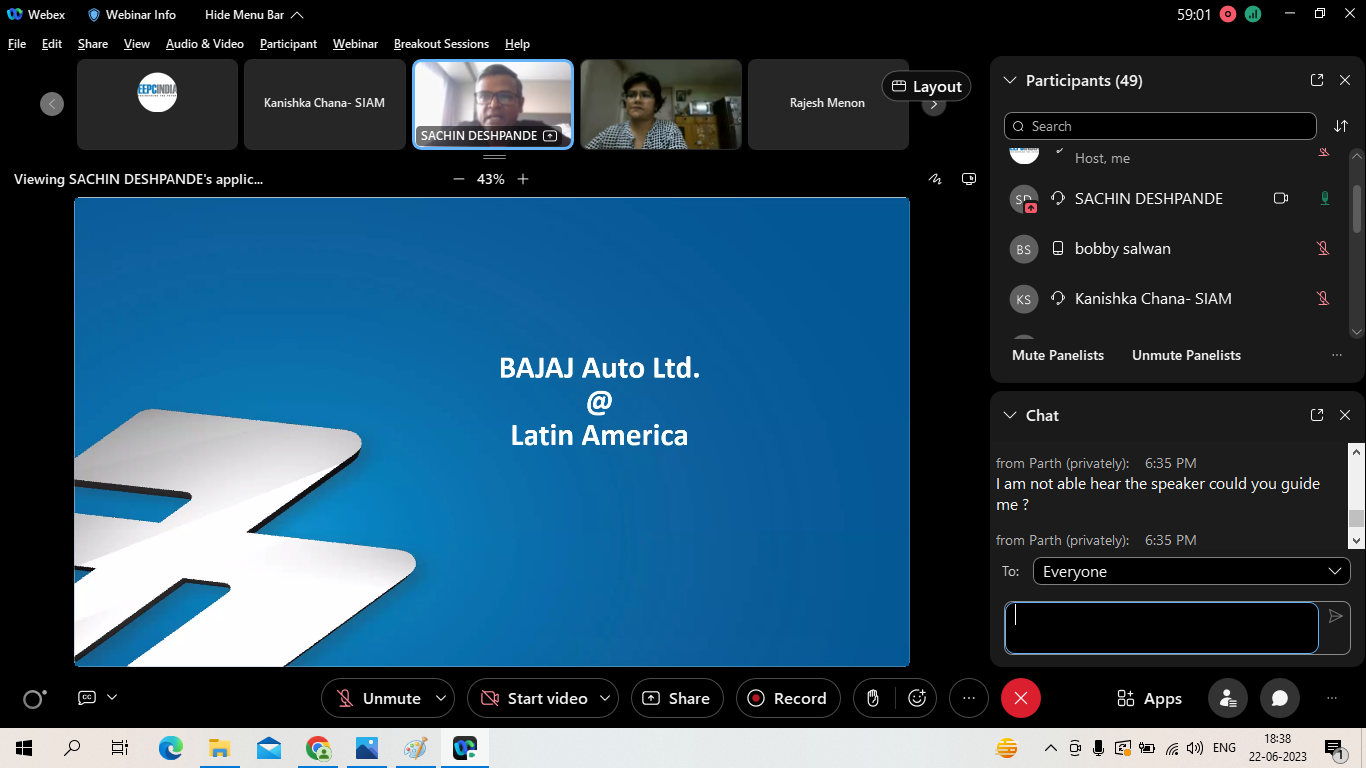The image size is (1366, 768).
Task: Click the annotate pen icon
Action: click(935, 179)
